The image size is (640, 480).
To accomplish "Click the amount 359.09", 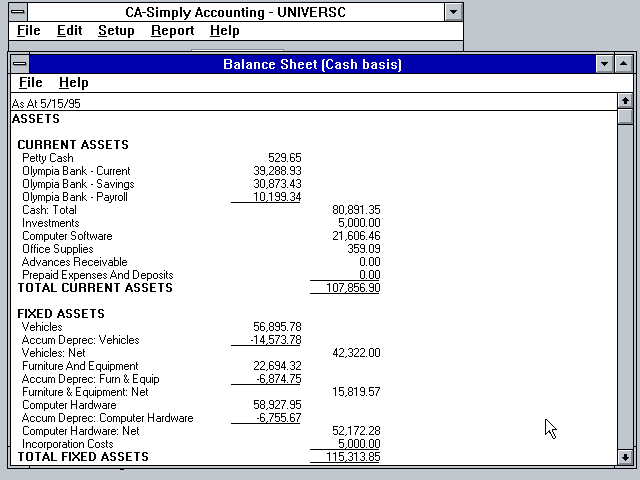I will 364,249.
